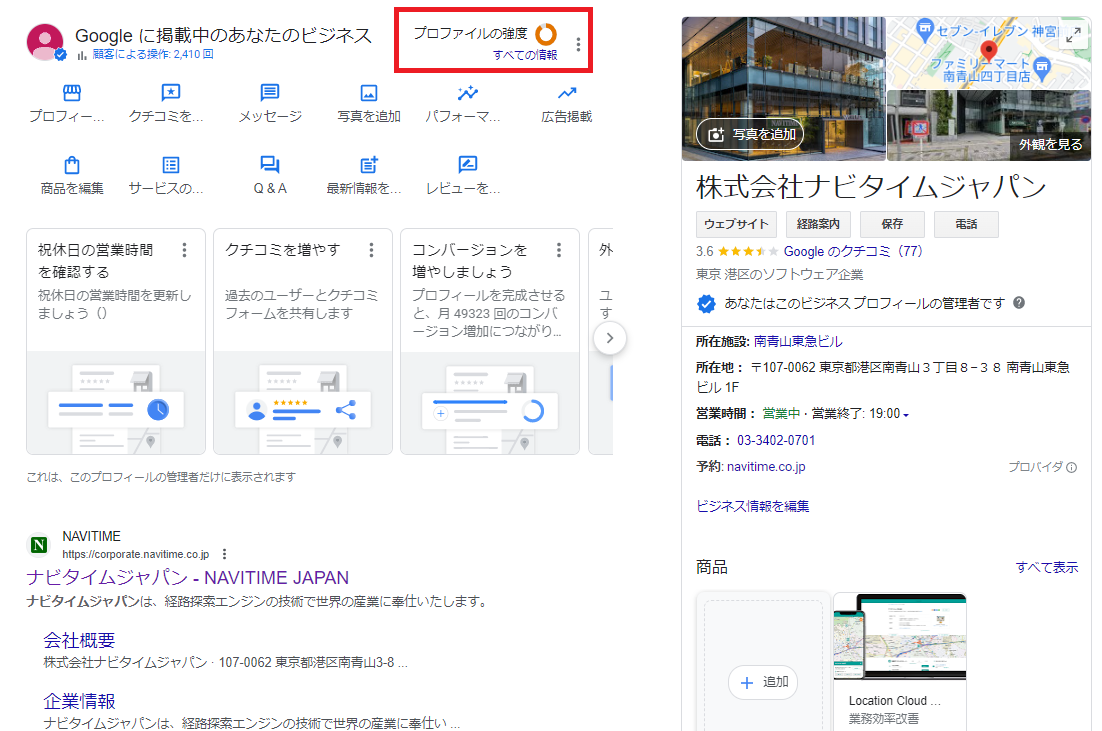Click the ウェブサイト button
This screenshot has height=731, width=1102.
737,224
